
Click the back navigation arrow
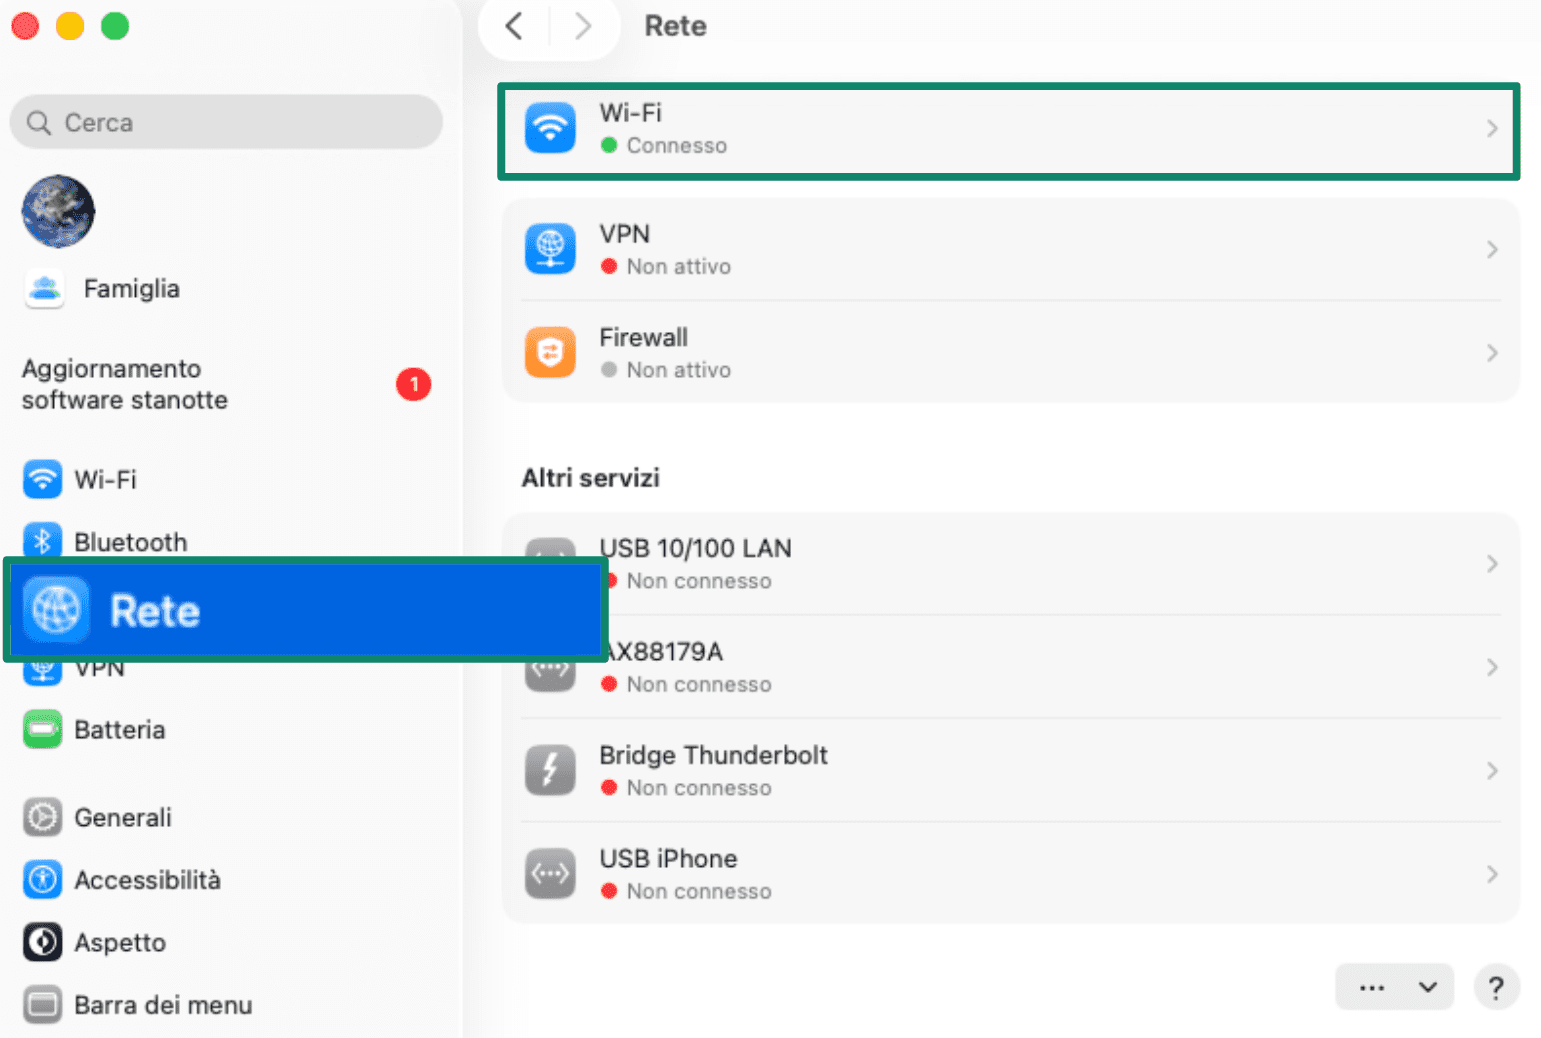click(512, 27)
